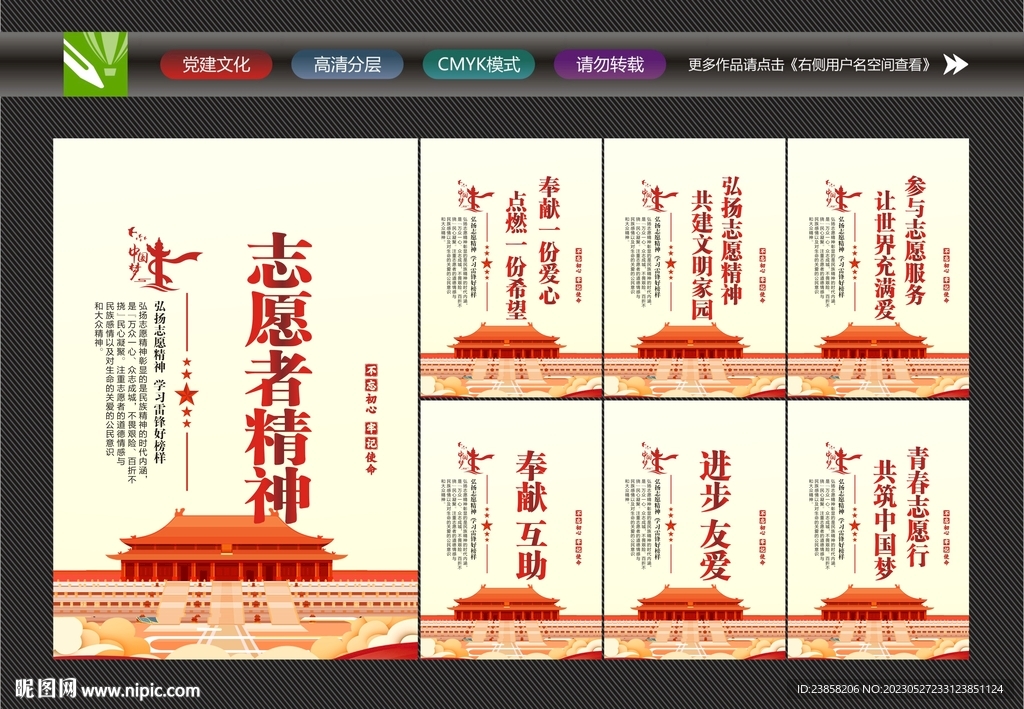Click the 更多作品请点击 右侧用户名空间查看 text

coord(810,65)
